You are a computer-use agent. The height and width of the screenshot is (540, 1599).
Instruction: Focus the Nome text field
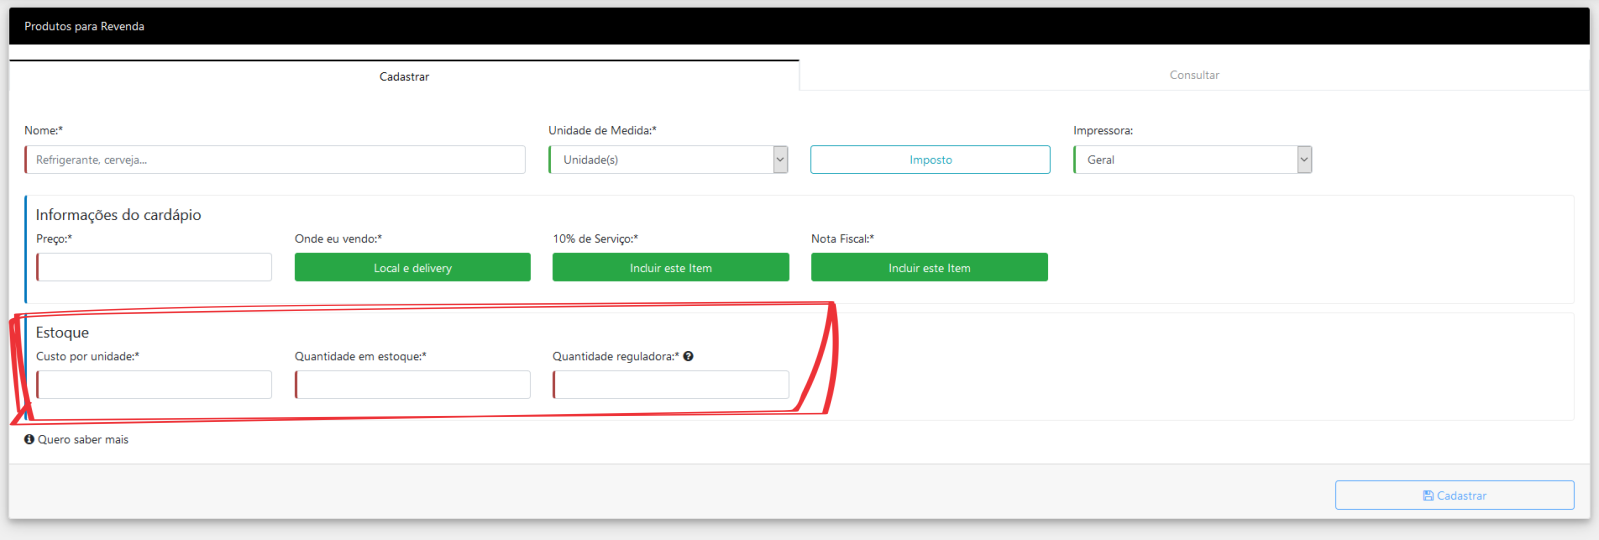(275, 160)
